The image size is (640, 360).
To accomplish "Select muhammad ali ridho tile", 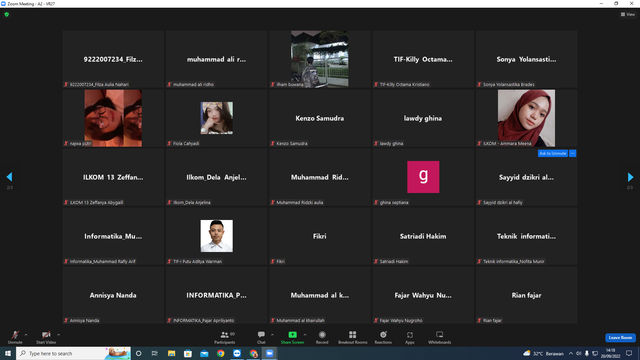I will click(216, 59).
